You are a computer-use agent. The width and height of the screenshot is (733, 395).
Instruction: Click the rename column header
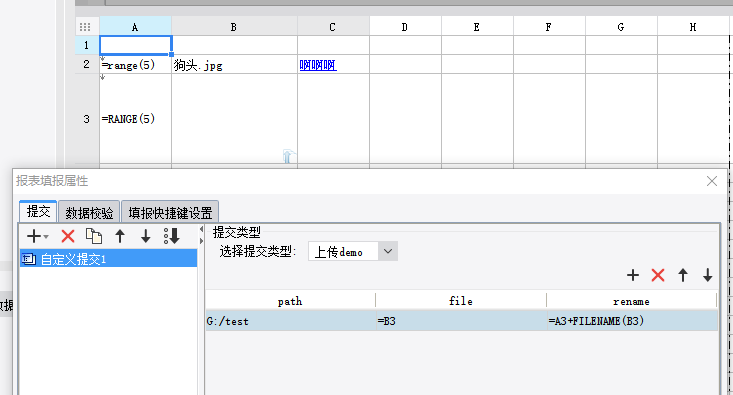click(x=631, y=301)
